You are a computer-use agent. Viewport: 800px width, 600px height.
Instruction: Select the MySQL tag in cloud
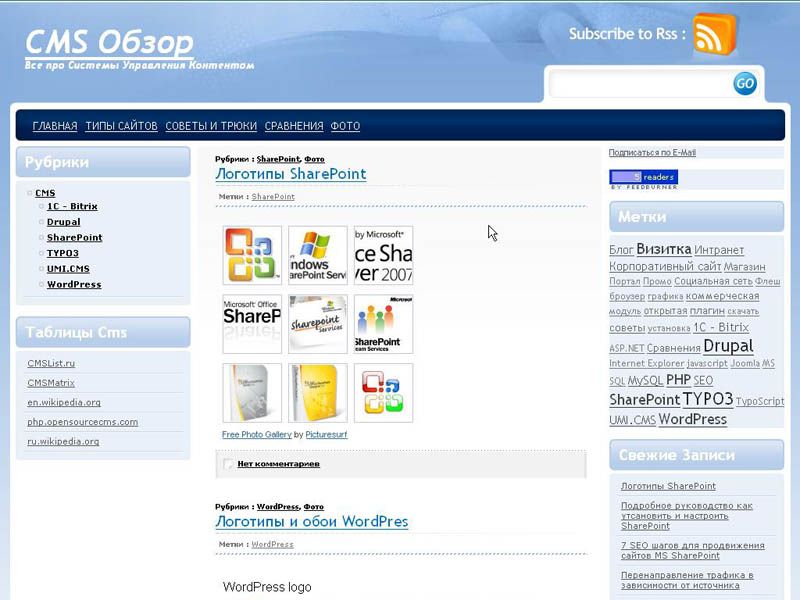(x=645, y=381)
